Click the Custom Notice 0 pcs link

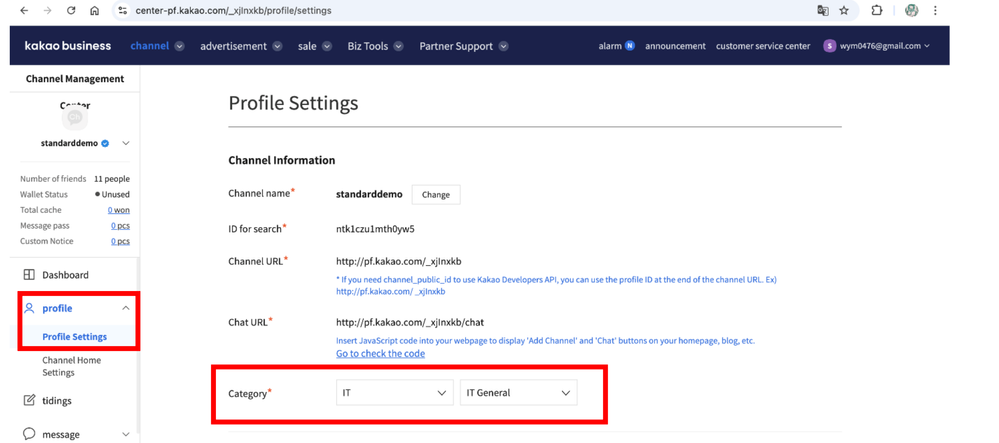click(120, 241)
